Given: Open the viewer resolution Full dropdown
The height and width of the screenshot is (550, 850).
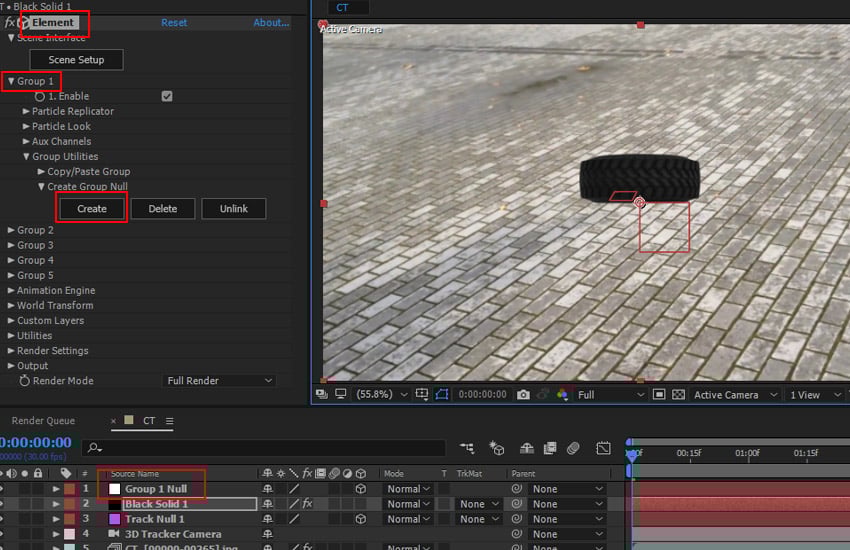Looking at the screenshot, I should pyautogui.click(x=609, y=395).
